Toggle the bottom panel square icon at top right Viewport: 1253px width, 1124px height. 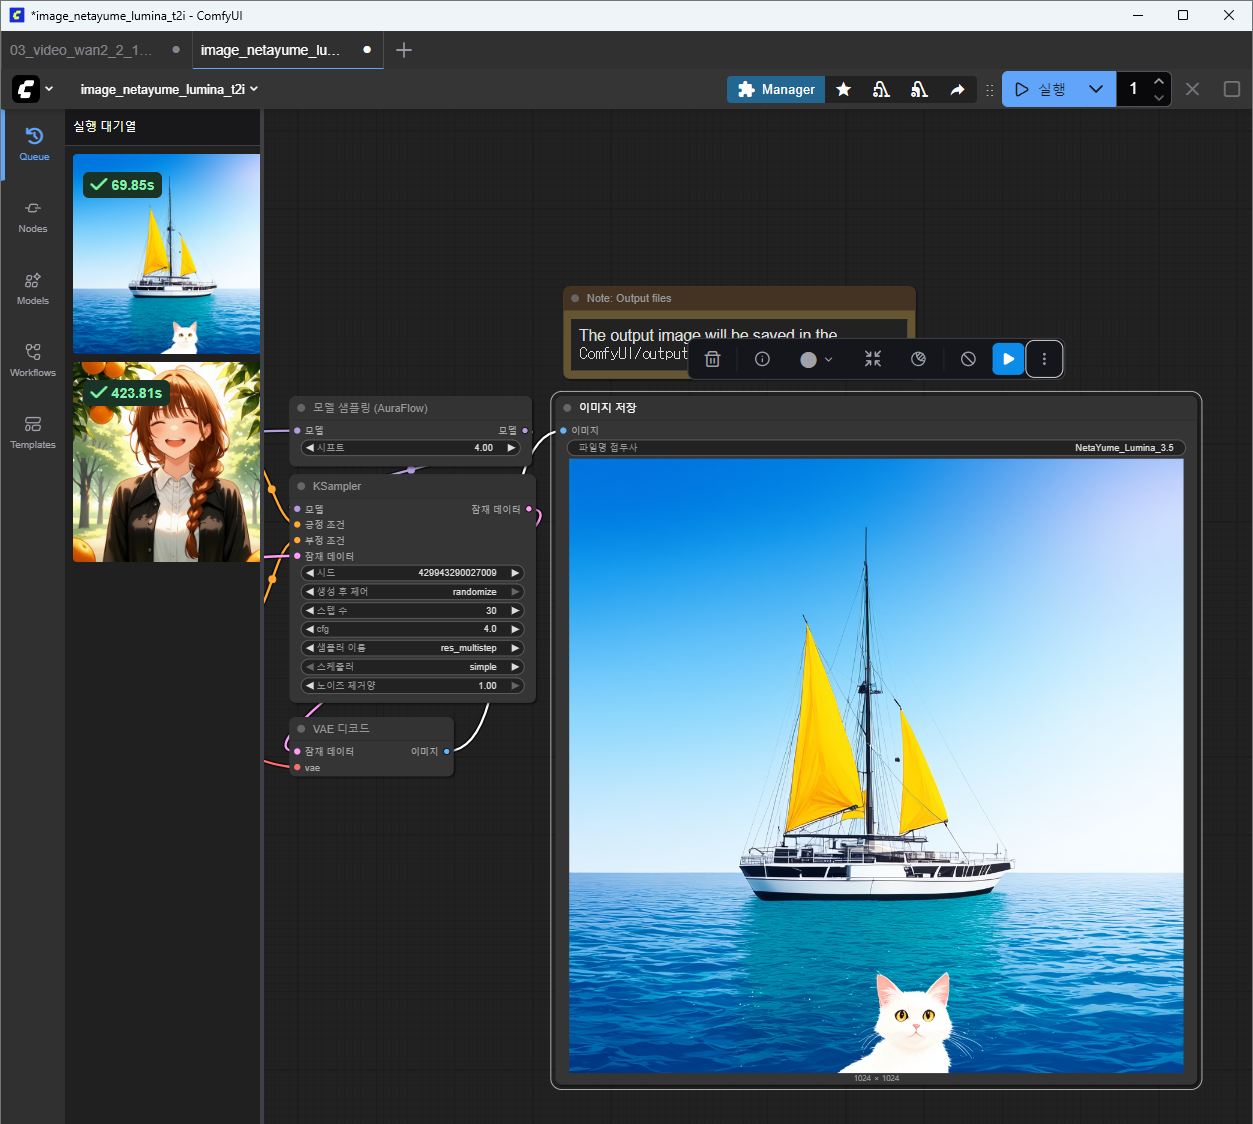click(1231, 89)
